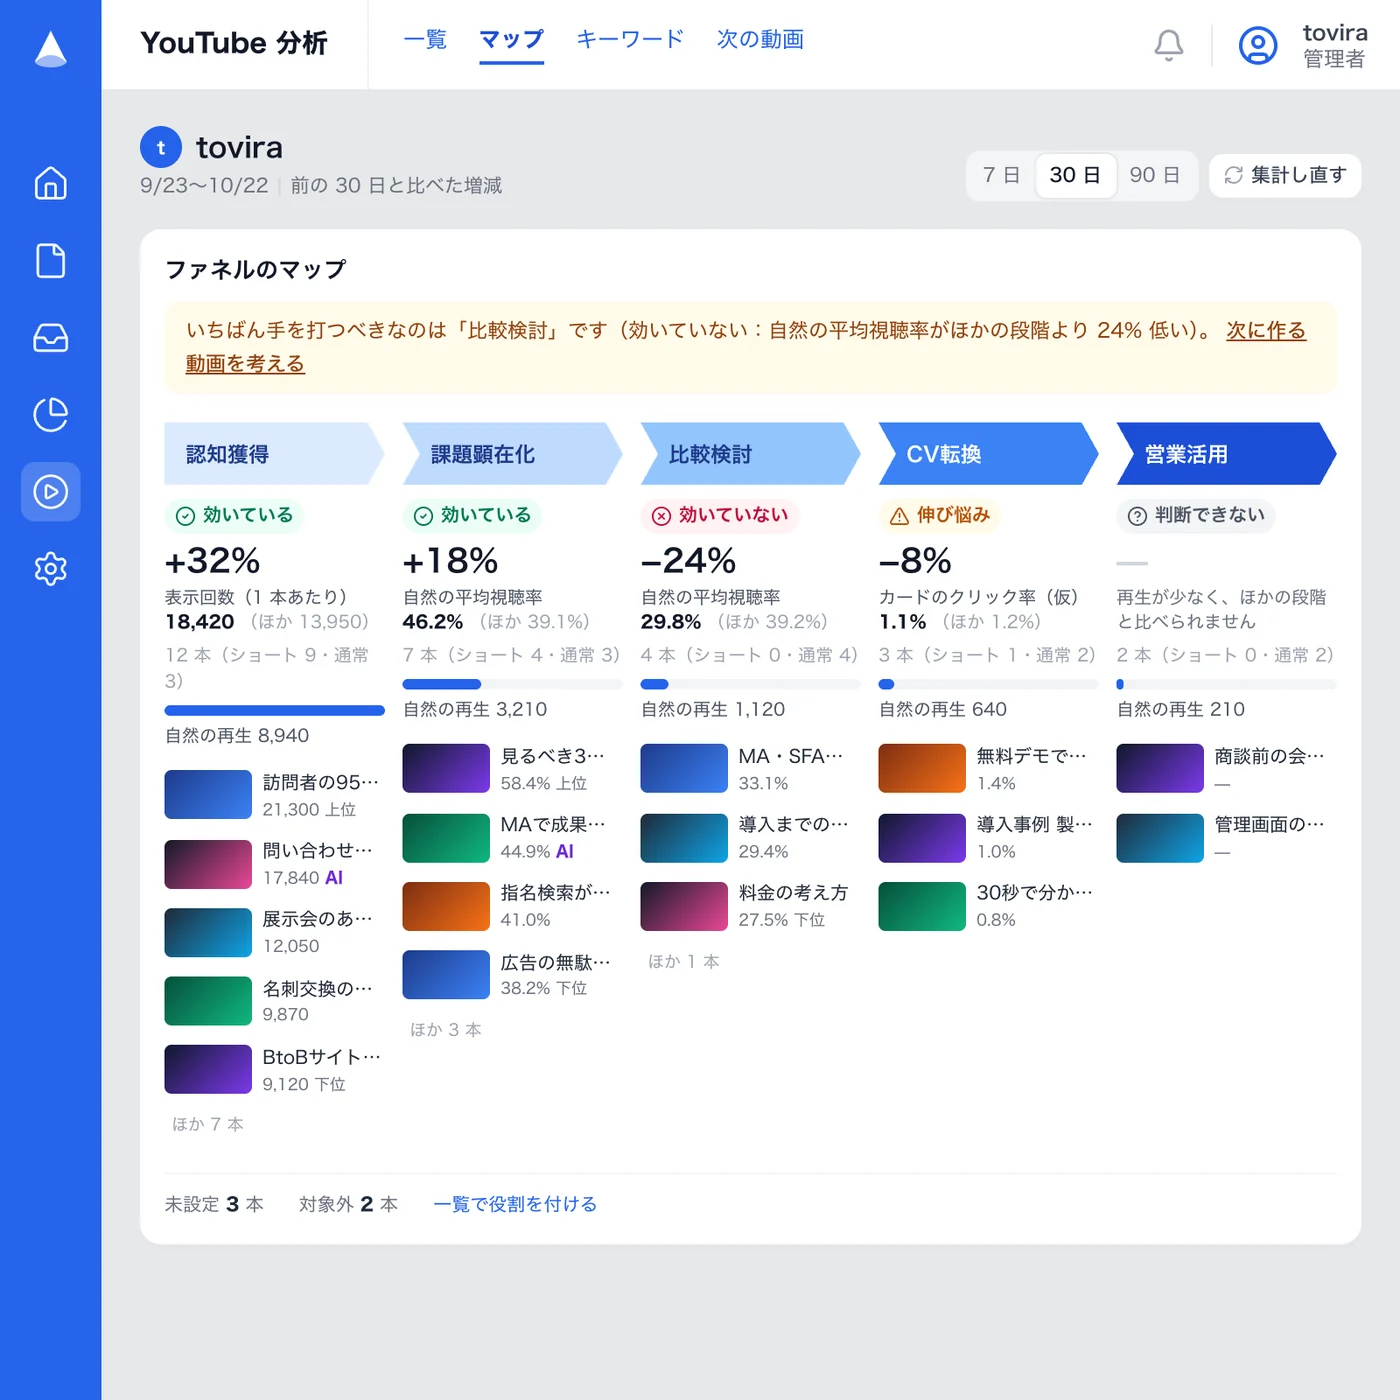1400x1400 pixels.
Task: Select the 30 日 period option
Action: pos(1075,175)
